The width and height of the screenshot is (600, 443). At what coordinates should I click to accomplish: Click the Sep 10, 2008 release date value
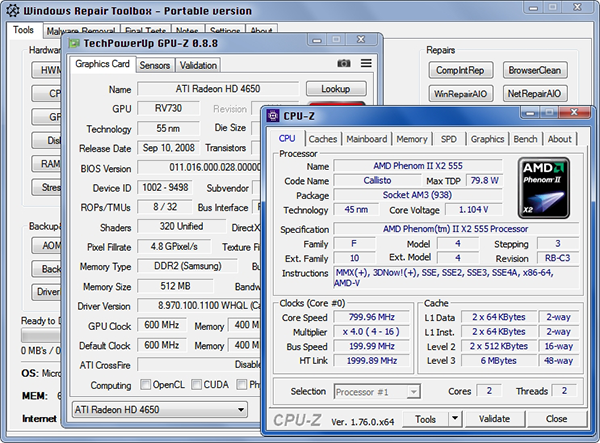pyautogui.click(x=168, y=148)
